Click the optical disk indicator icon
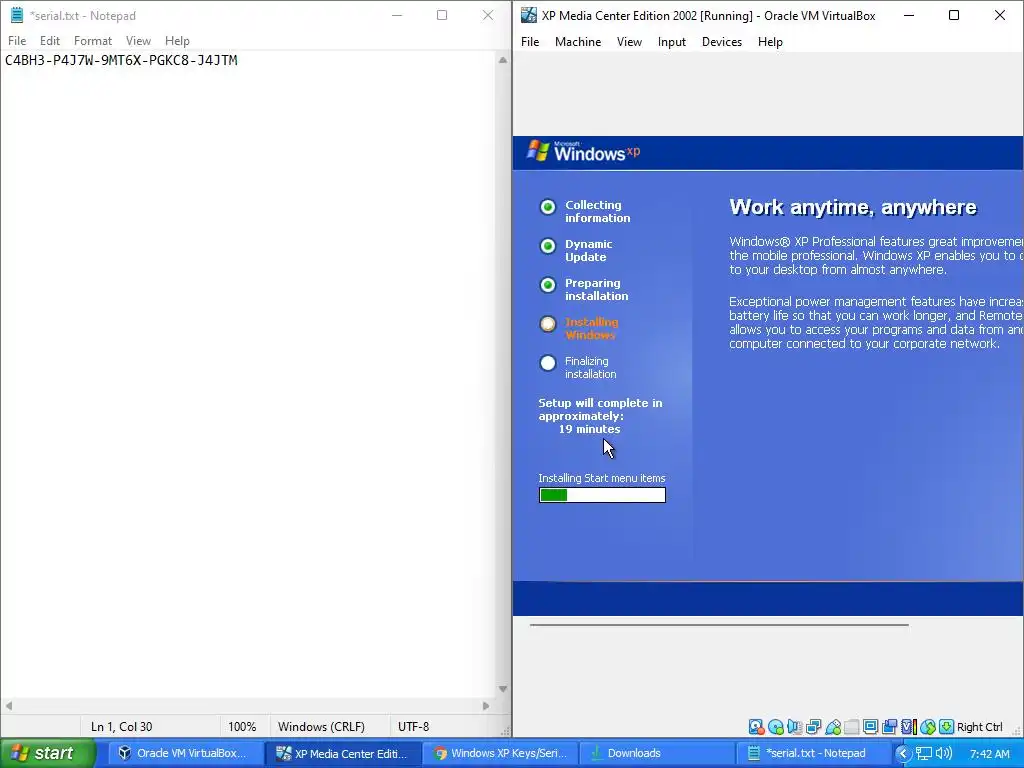 click(776, 727)
